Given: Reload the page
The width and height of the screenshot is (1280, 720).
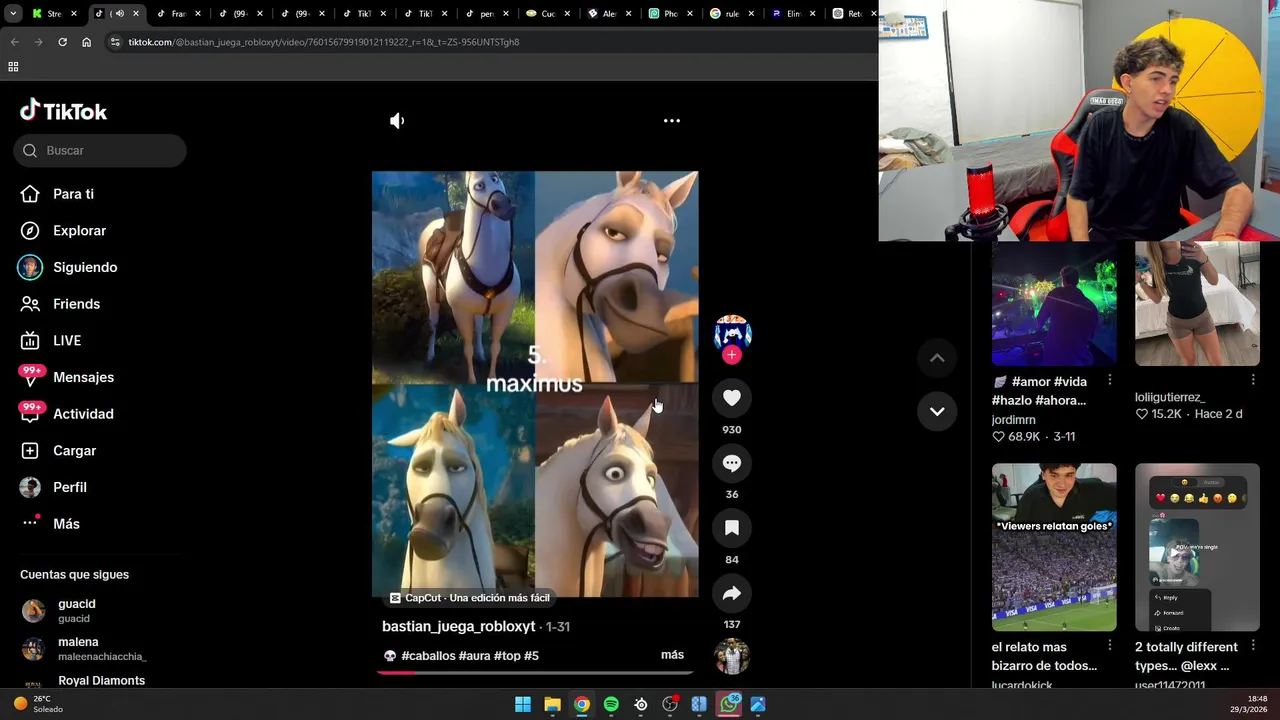Looking at the screenshot, I should coord(62,42).
